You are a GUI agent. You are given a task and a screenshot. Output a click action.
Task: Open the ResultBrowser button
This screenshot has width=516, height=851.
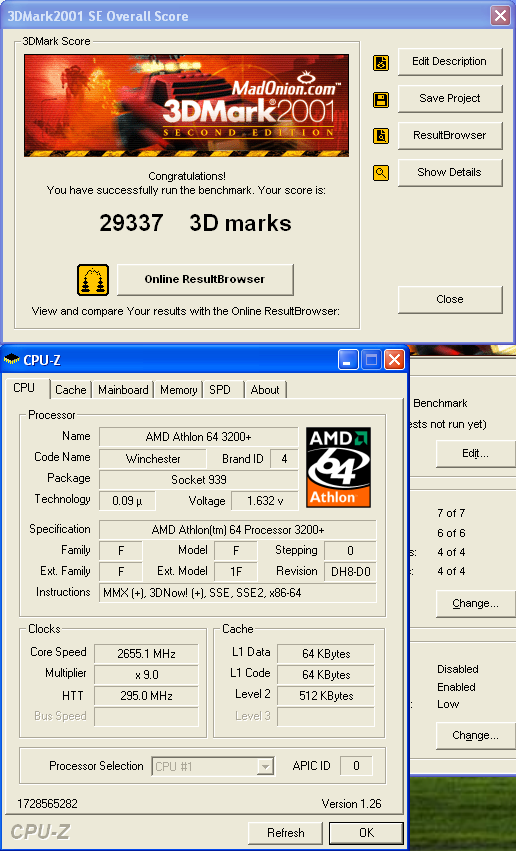point(450,136)
